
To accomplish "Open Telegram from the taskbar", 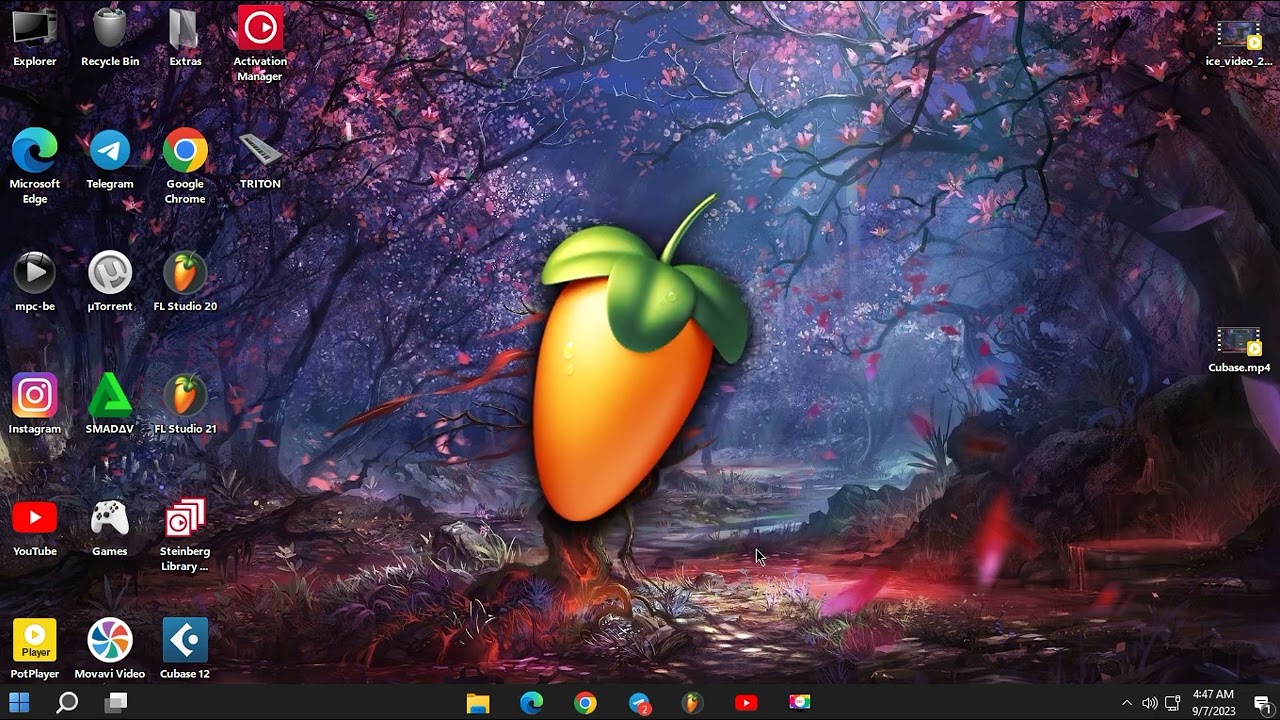I will click(x=640, y=703).
